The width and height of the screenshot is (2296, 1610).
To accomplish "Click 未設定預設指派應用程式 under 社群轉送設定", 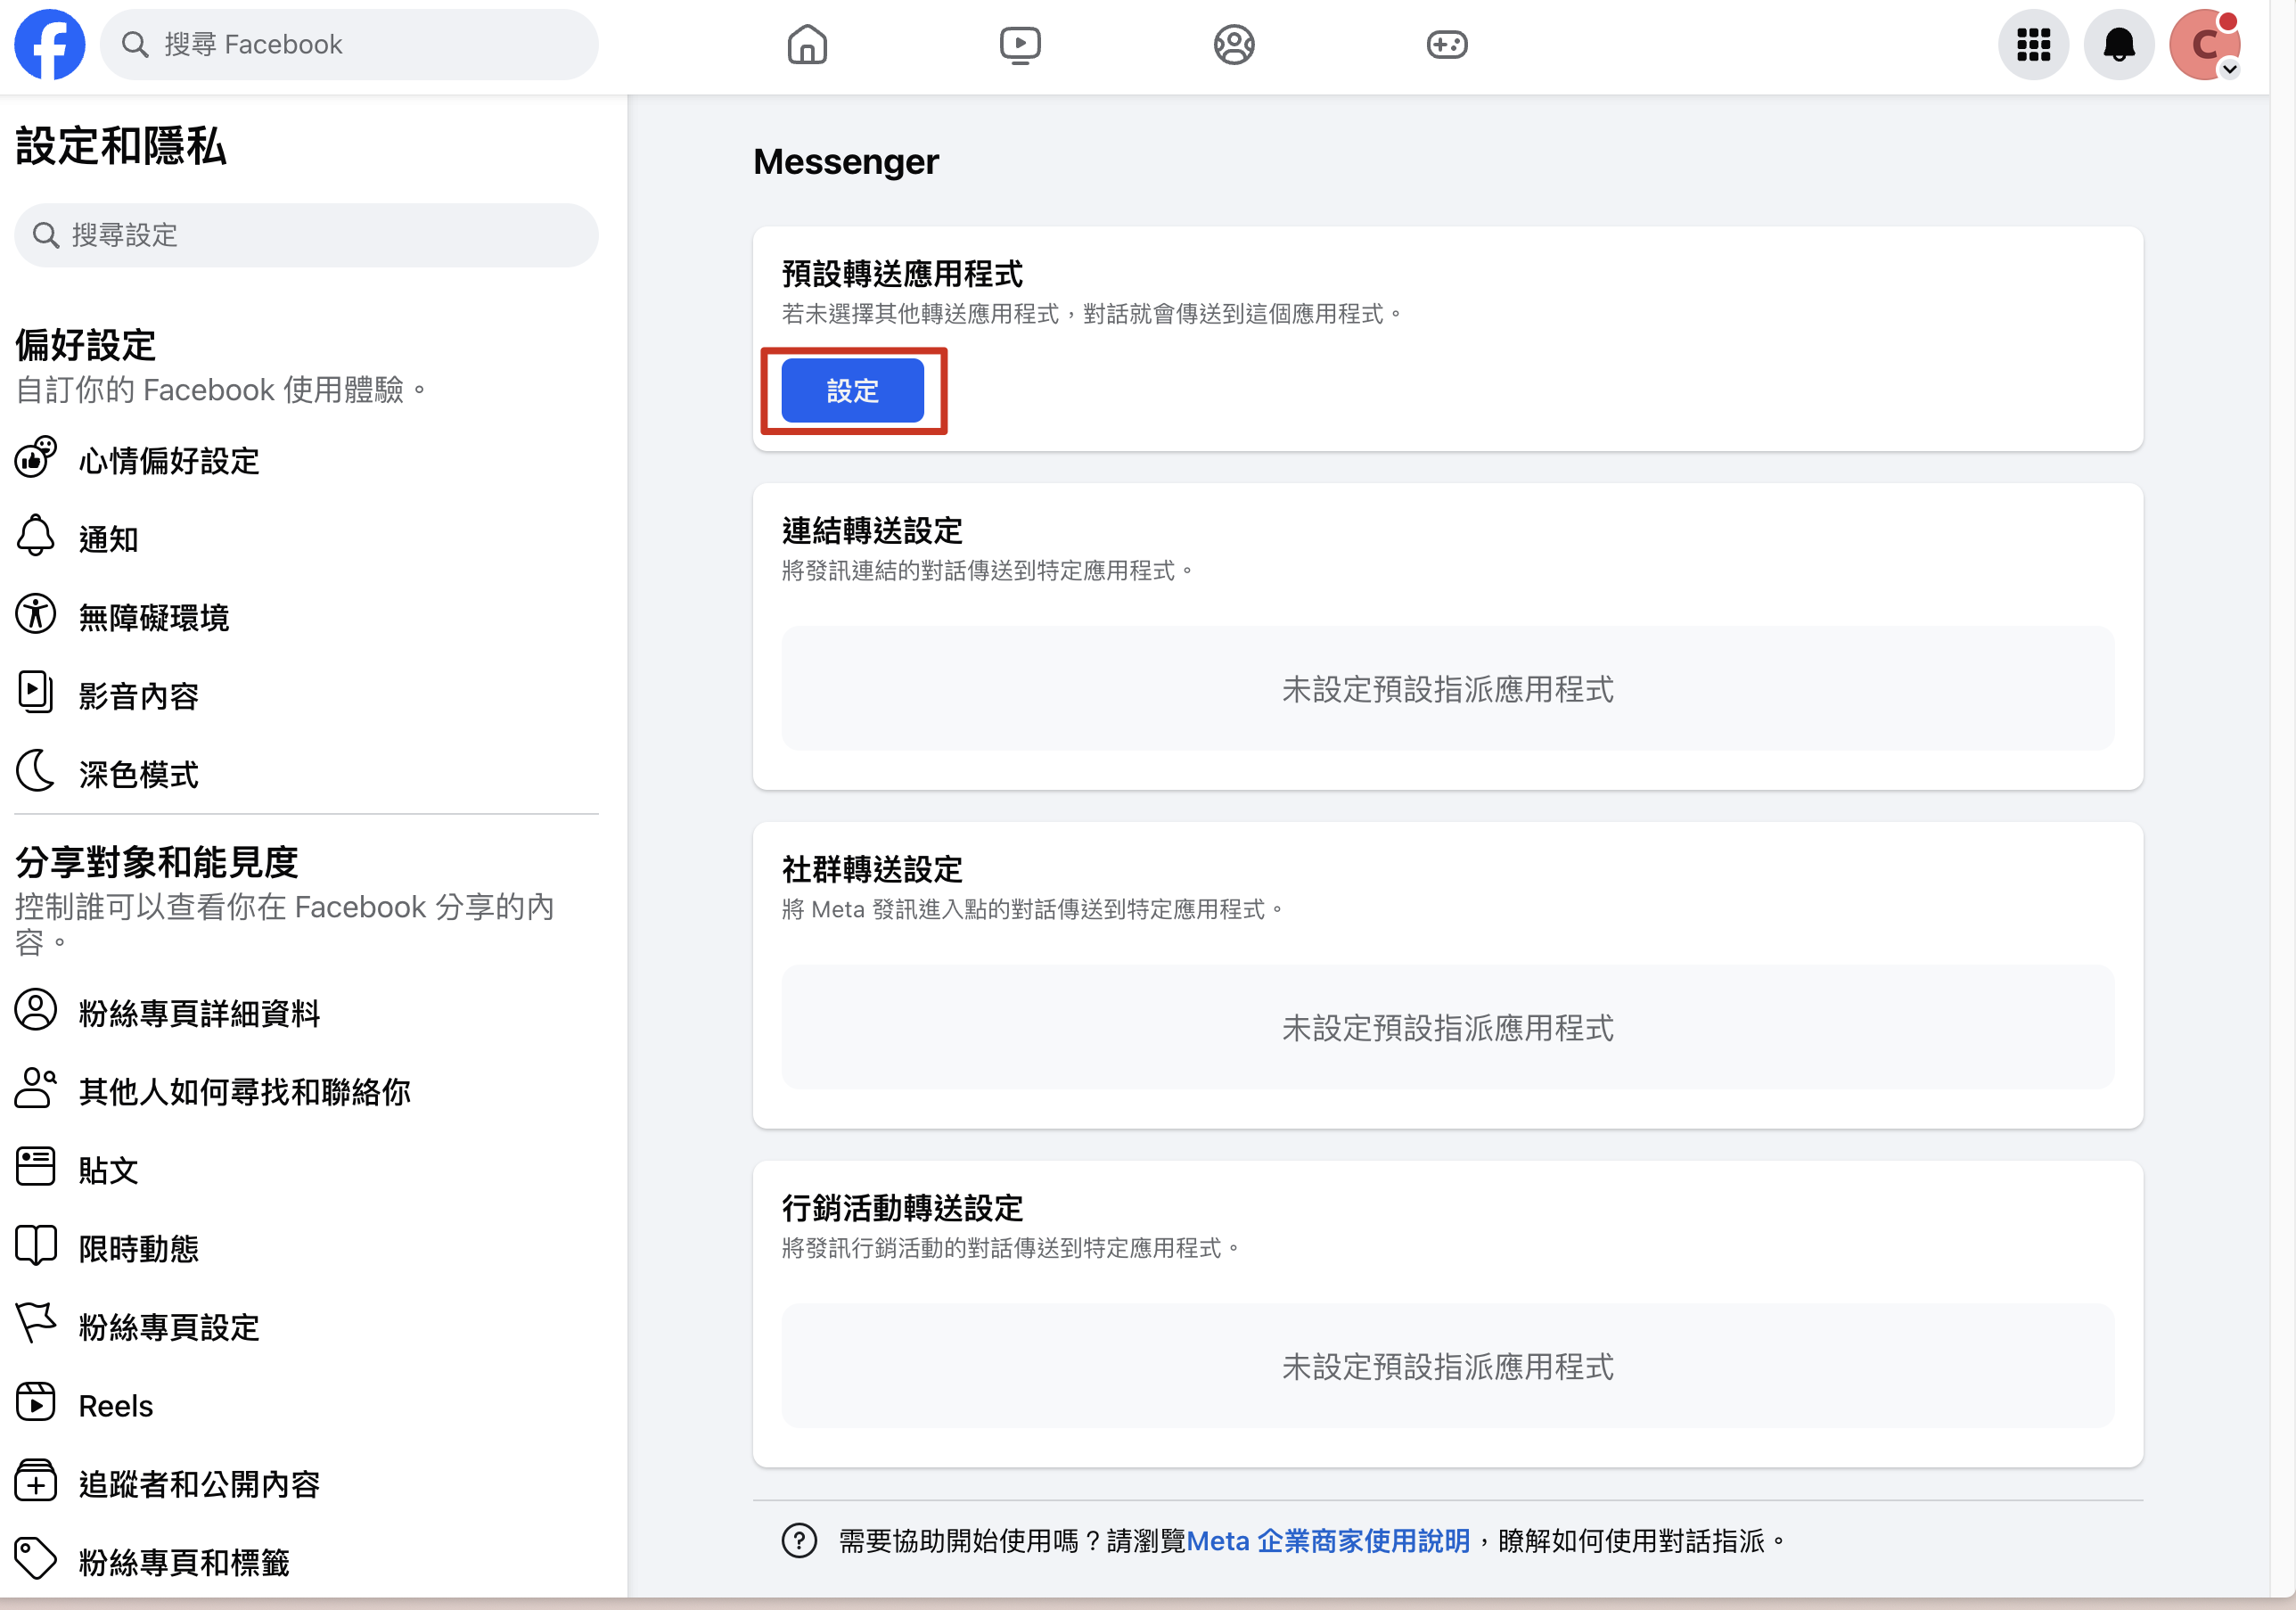I will pos(1447,1028).
